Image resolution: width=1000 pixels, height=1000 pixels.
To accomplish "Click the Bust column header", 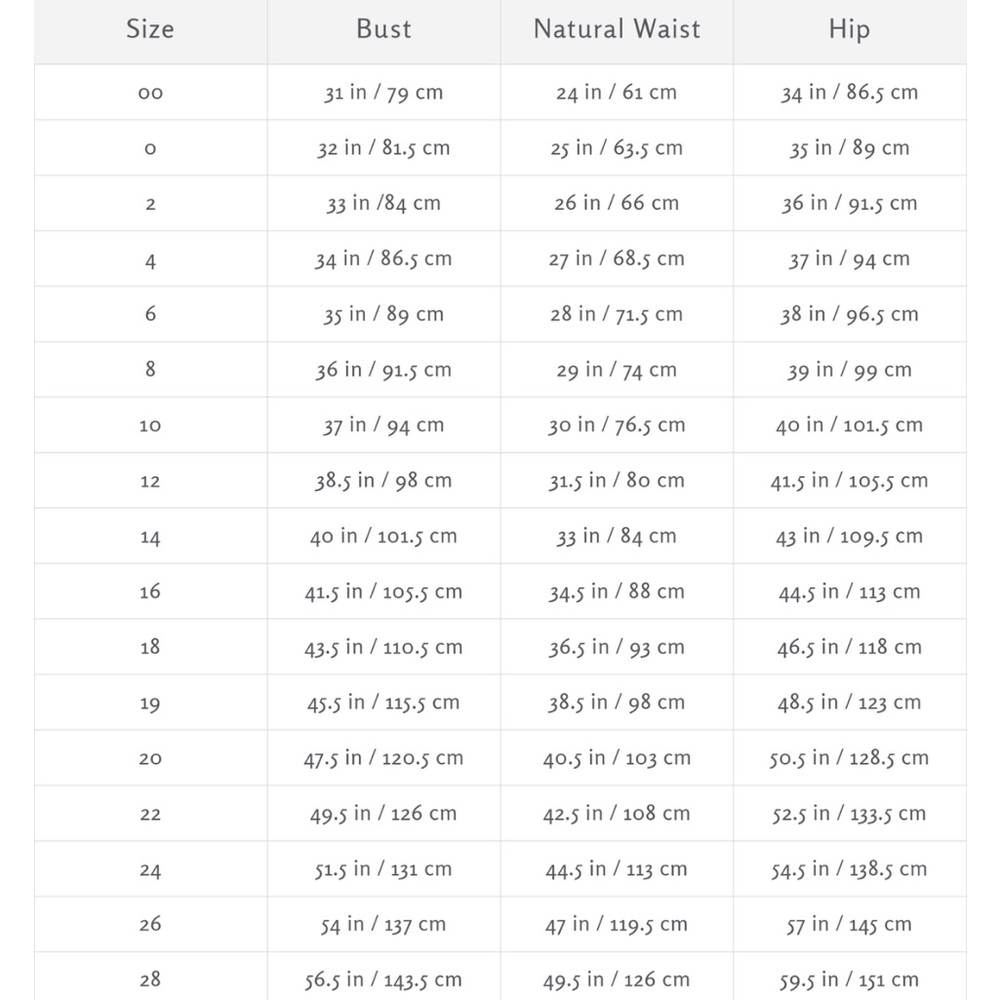I will 384,29.
